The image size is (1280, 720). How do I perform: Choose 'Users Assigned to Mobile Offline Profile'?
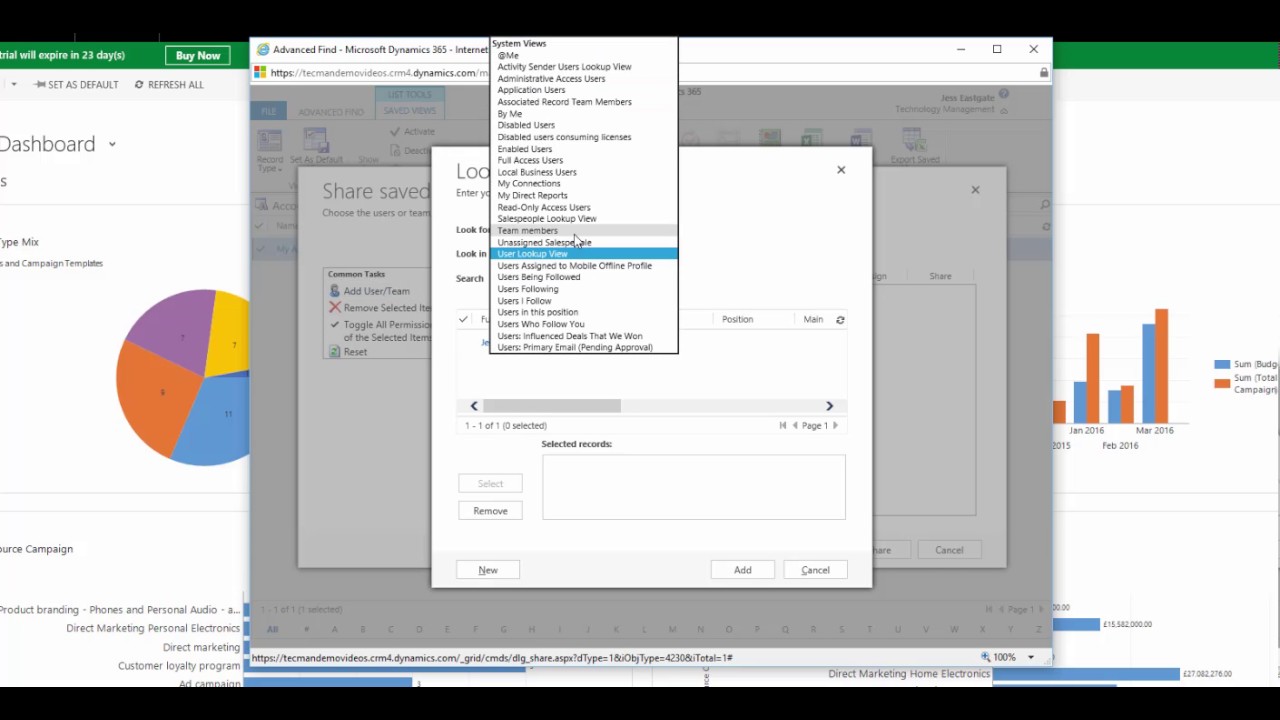583,266
